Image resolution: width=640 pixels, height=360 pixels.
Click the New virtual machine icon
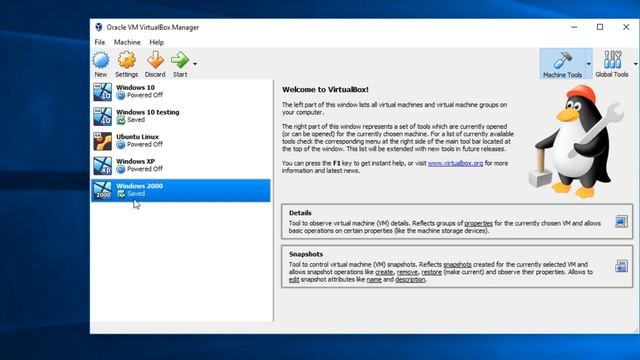click(100, 60)
